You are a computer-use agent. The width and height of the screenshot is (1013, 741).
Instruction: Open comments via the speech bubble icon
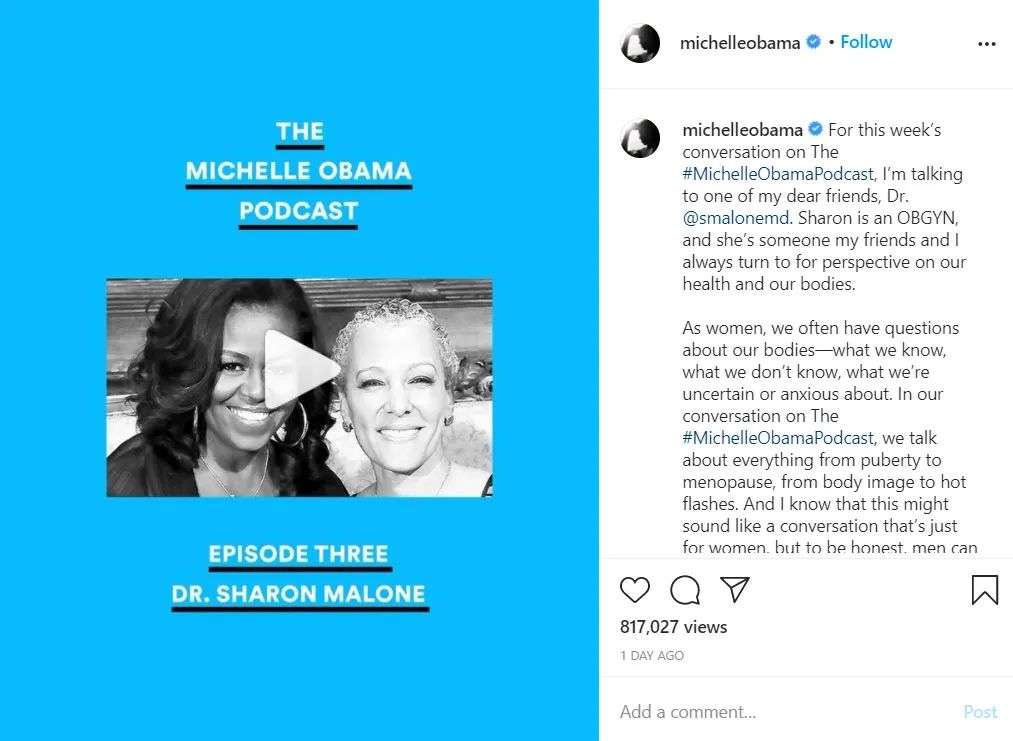[x=685, y=589]
